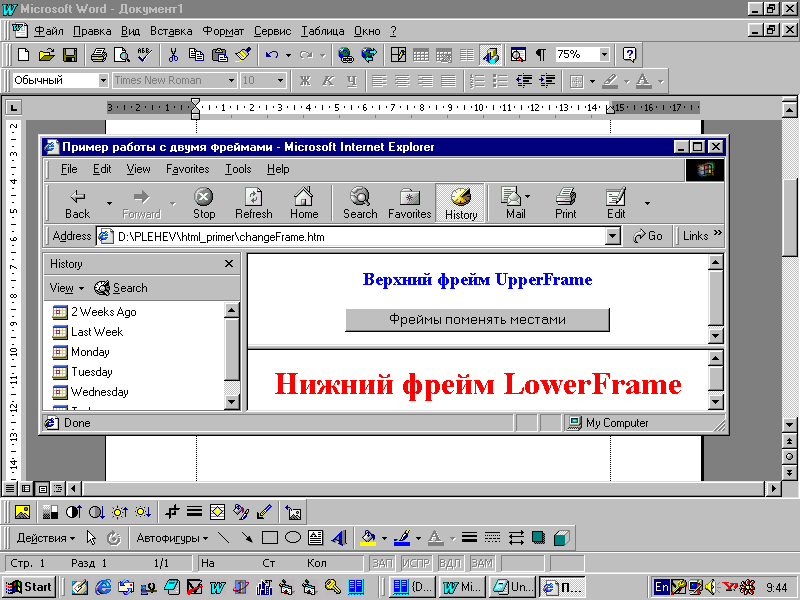Image resolution: width=800 pixels, height=600 pixels.
Task: Open the Вставка menu in Word
Action: click(x=171, y=31)
